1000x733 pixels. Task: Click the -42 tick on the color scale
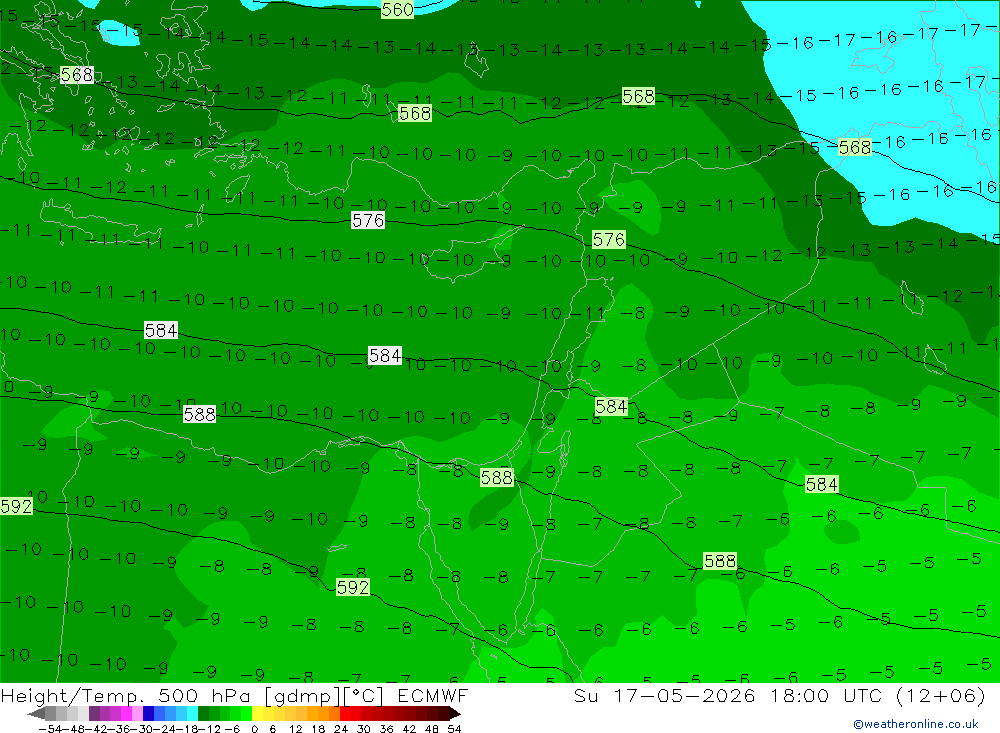pos(96,729)
